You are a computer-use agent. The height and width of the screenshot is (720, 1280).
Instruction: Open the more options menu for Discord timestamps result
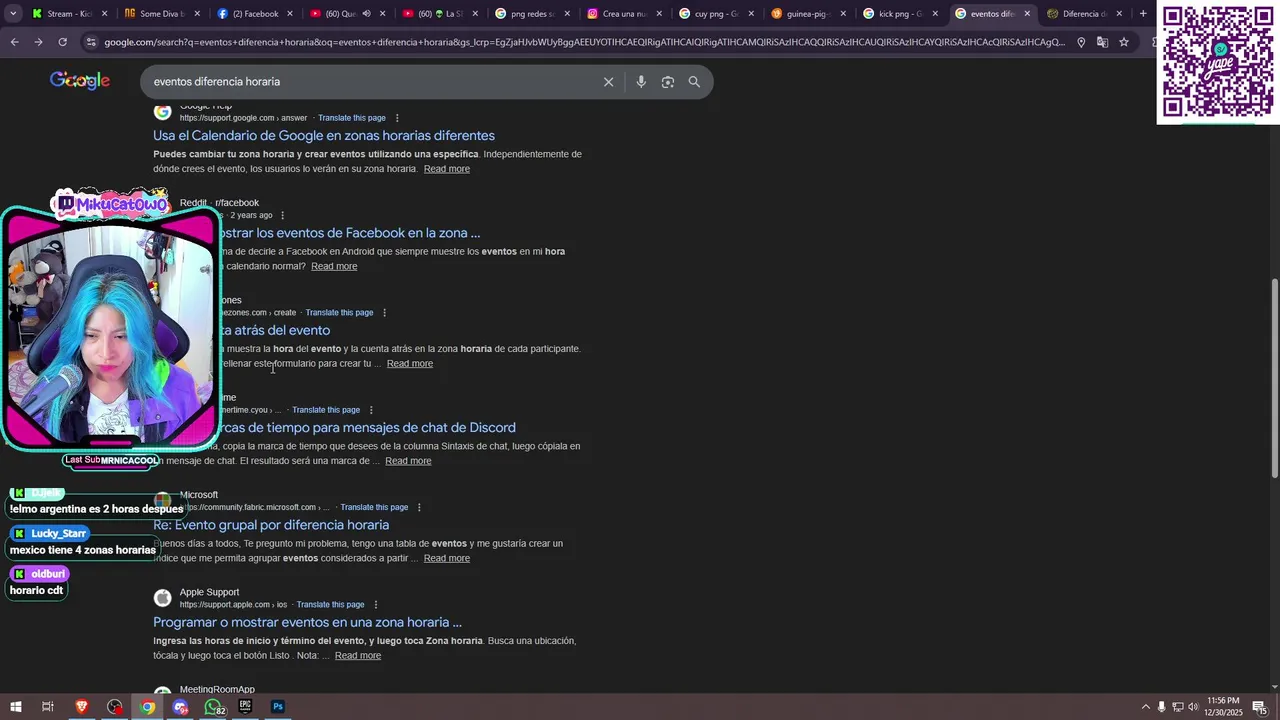(x=371, y=410)
